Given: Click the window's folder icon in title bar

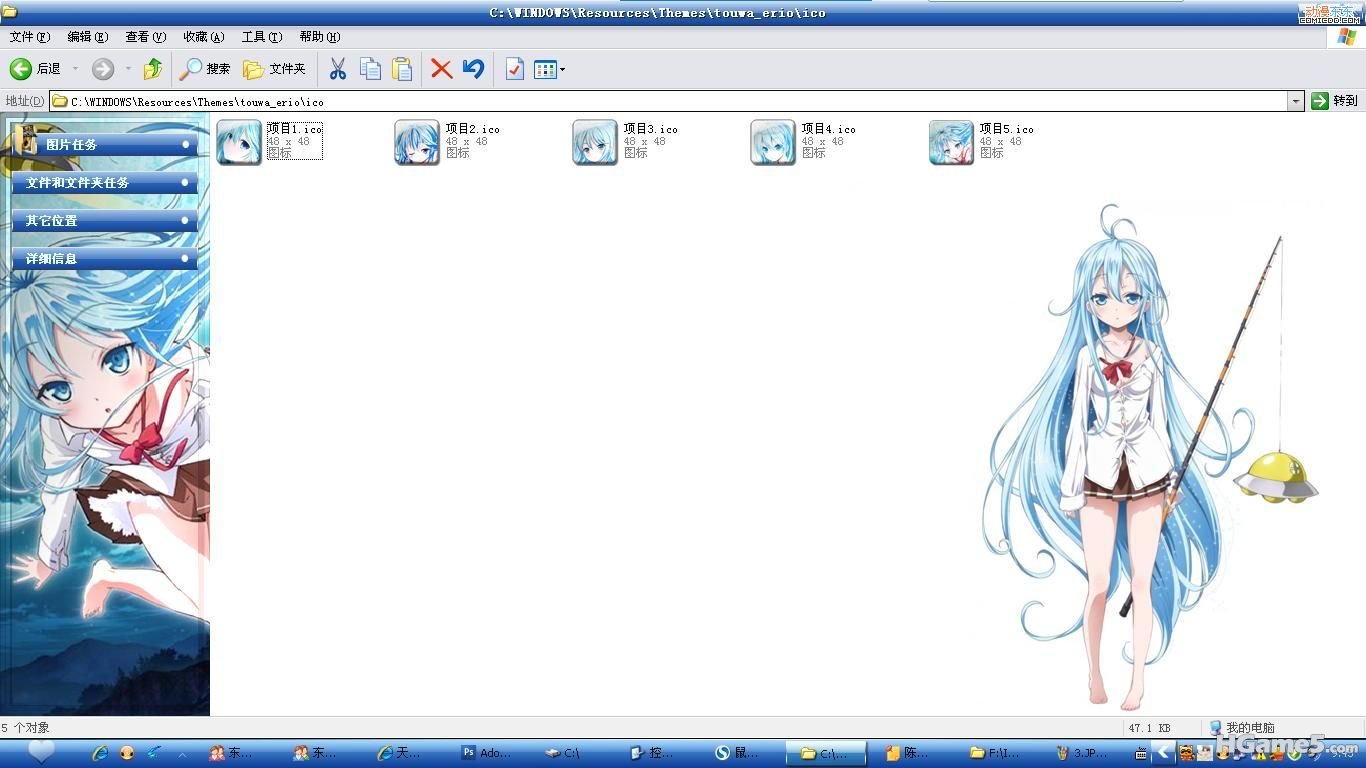Looking at the screenshot, I should coord(9,12).
